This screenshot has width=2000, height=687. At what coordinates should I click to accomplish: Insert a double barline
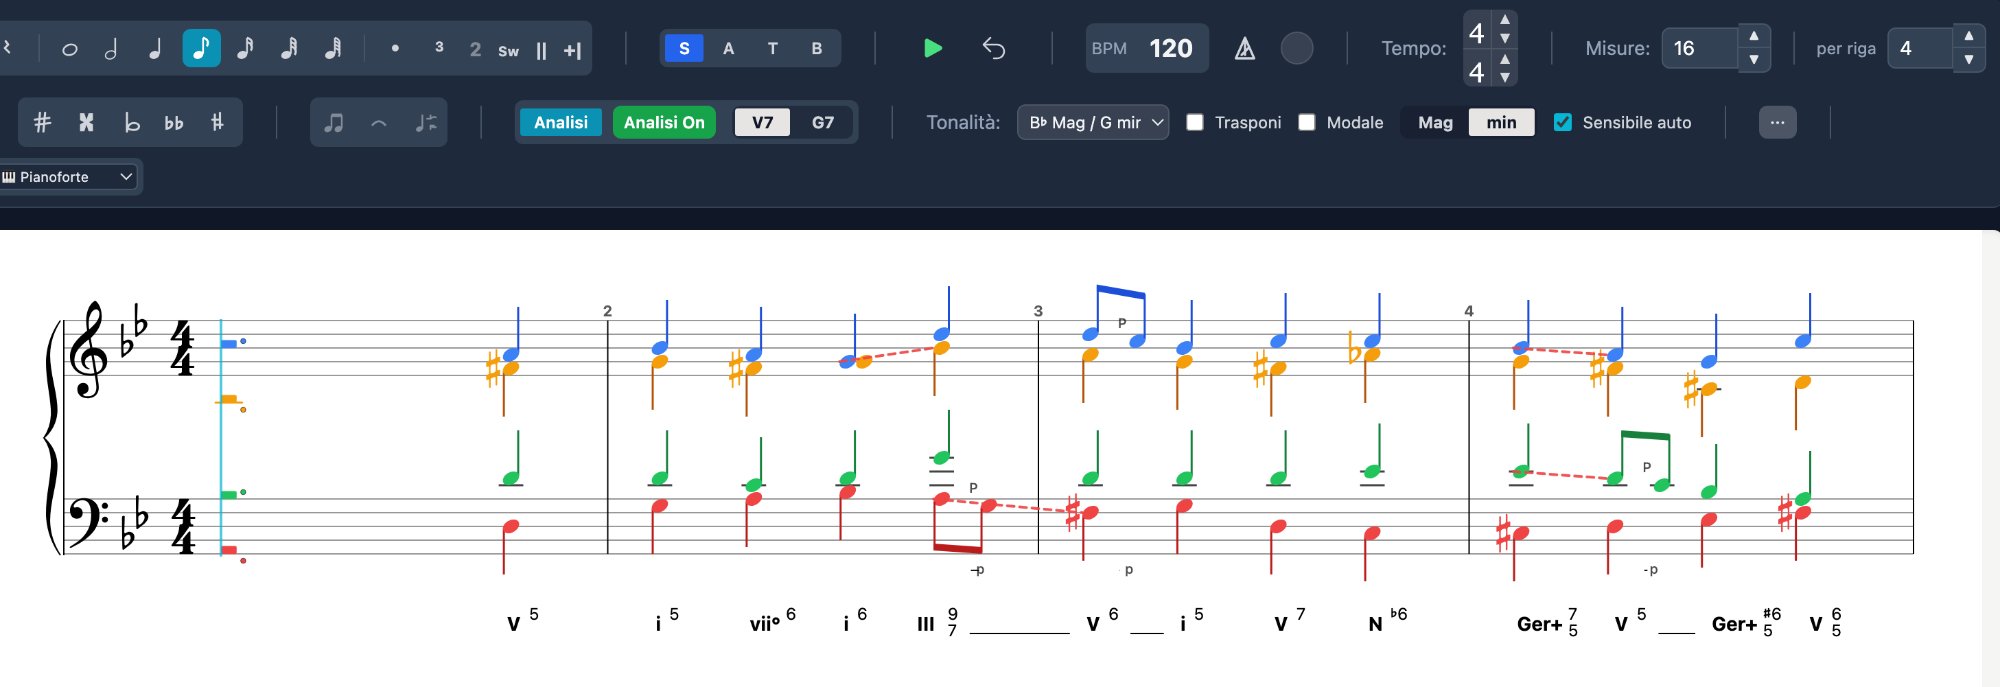(x=541, y=50)
